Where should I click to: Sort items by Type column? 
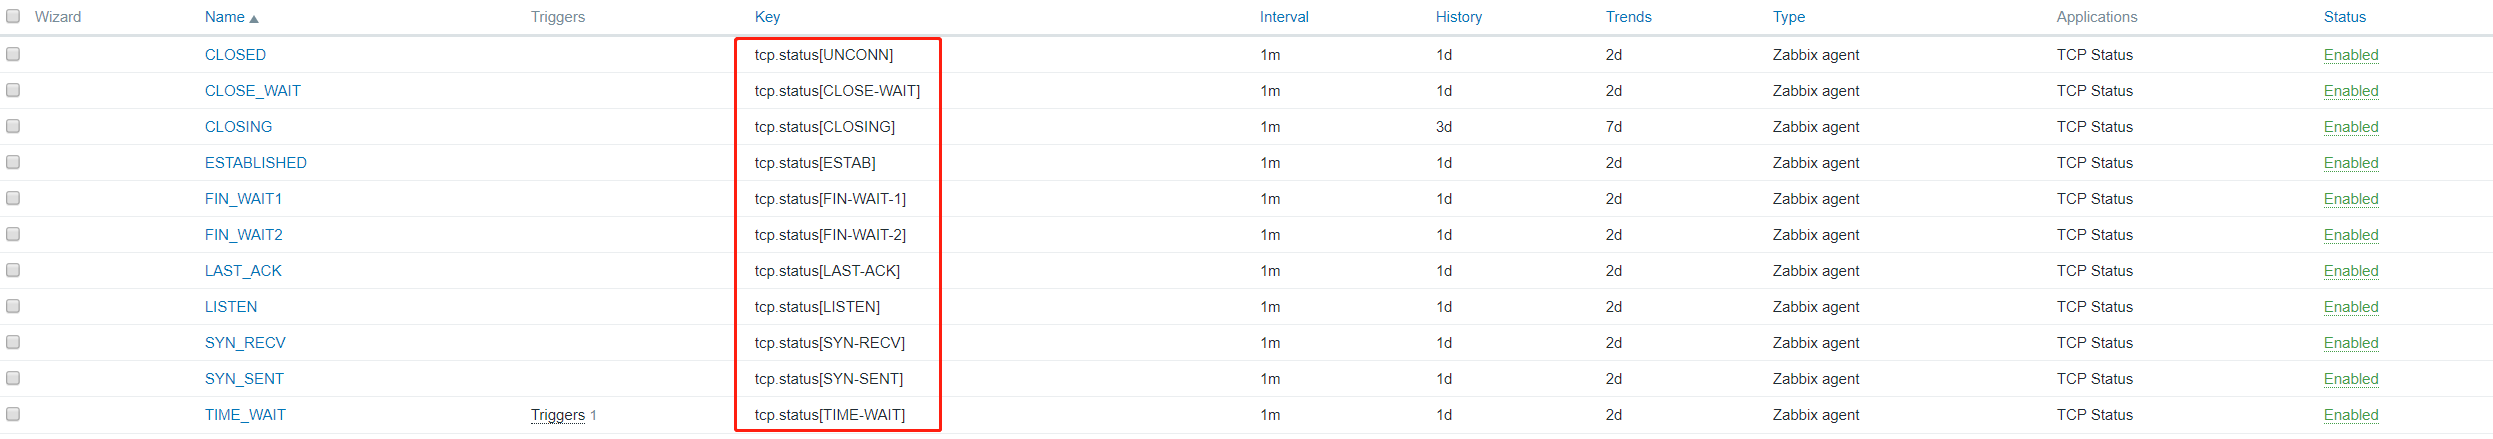click(x=1789, y=17)
